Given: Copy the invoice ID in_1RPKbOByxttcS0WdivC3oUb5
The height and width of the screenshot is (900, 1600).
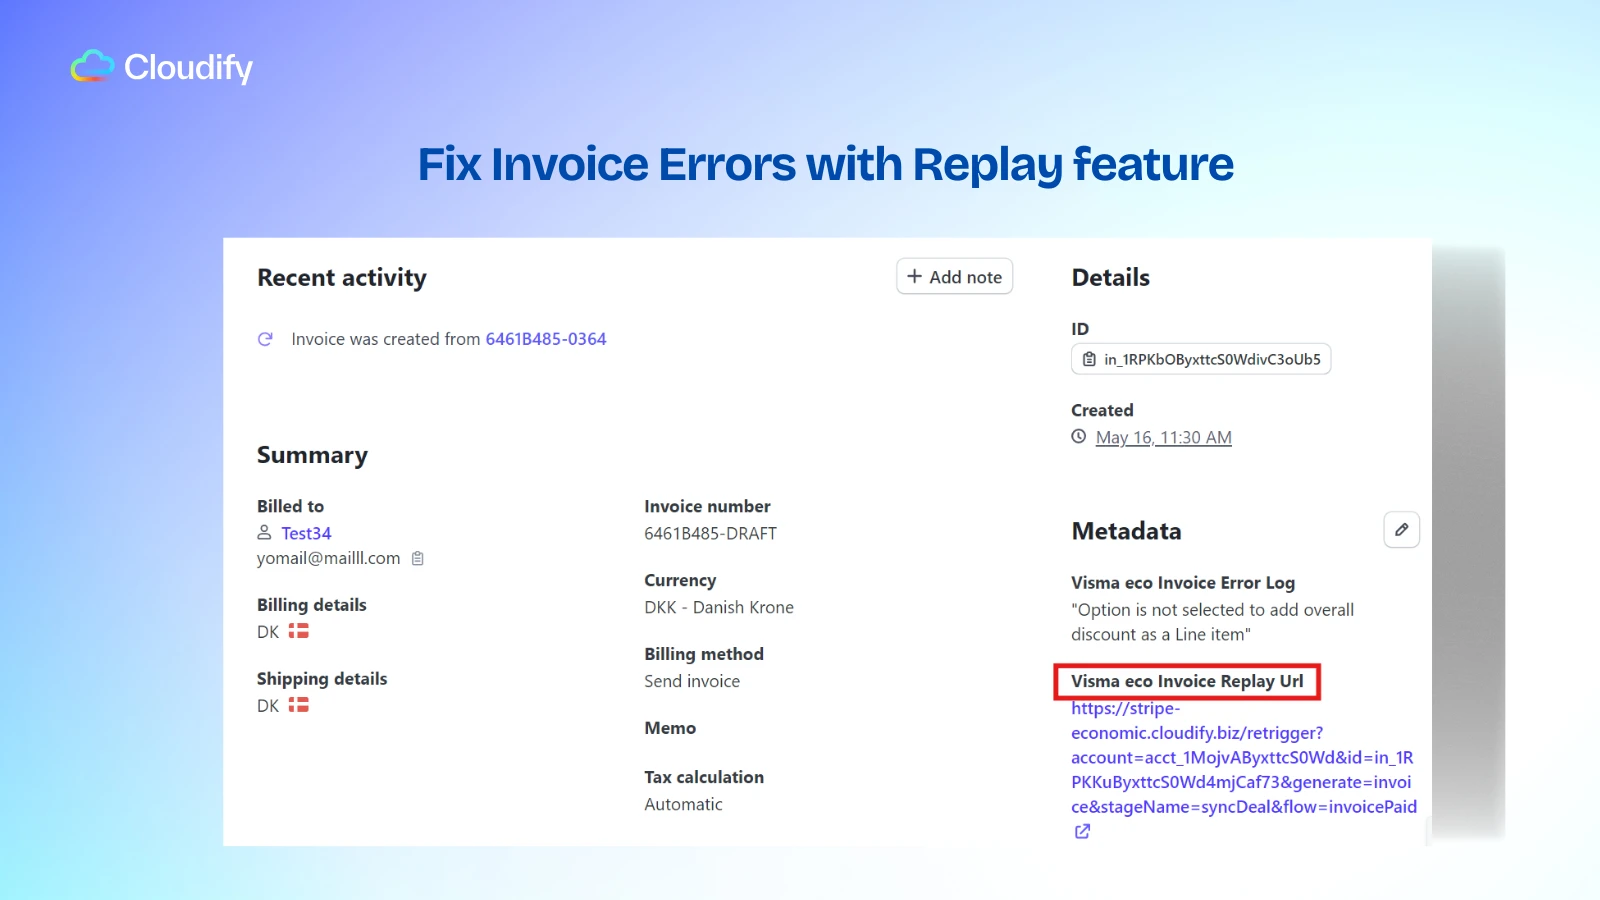Looking at the screenshot, I should point(1201,359).
